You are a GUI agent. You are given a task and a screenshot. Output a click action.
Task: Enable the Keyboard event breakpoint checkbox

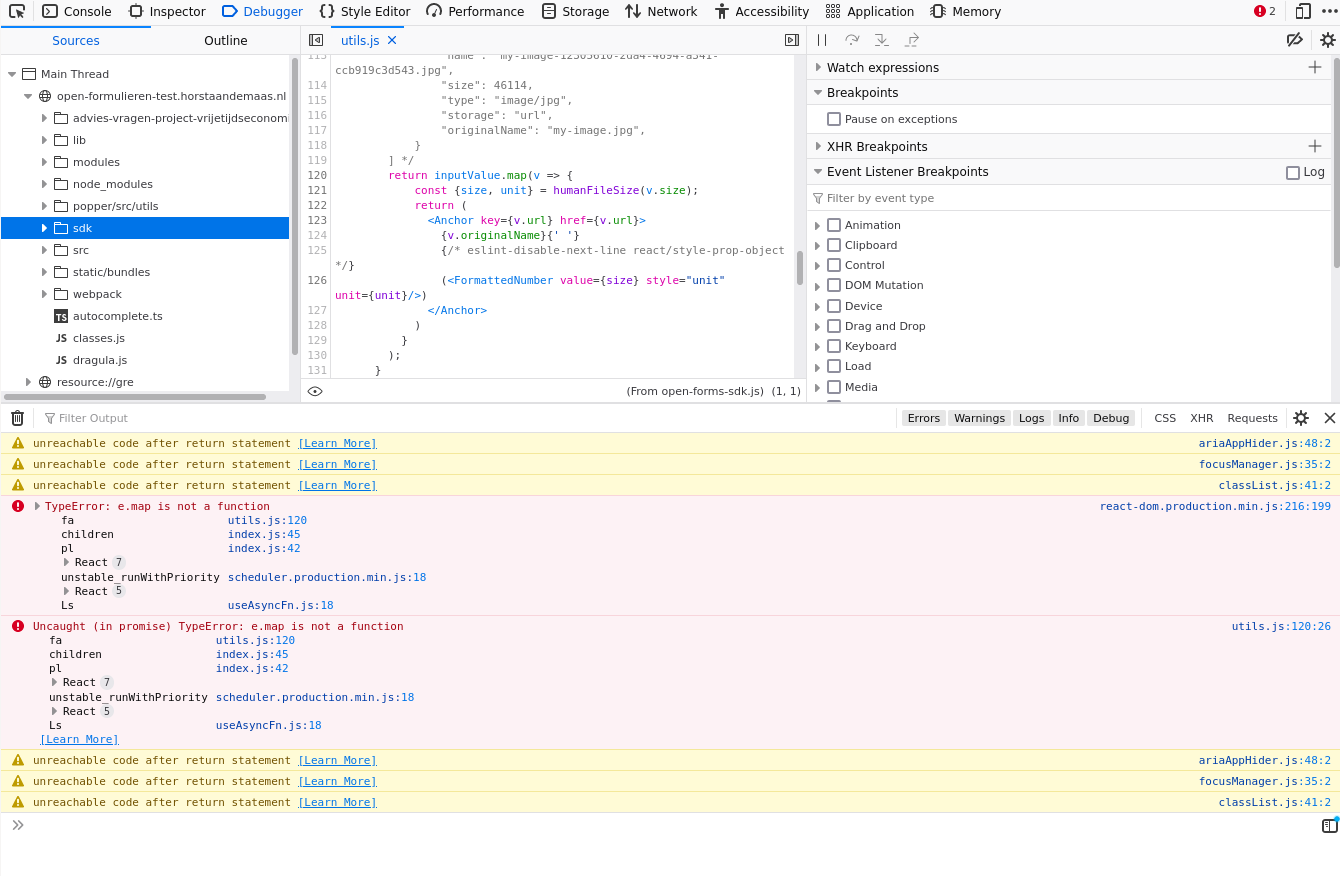click(834, 346)
